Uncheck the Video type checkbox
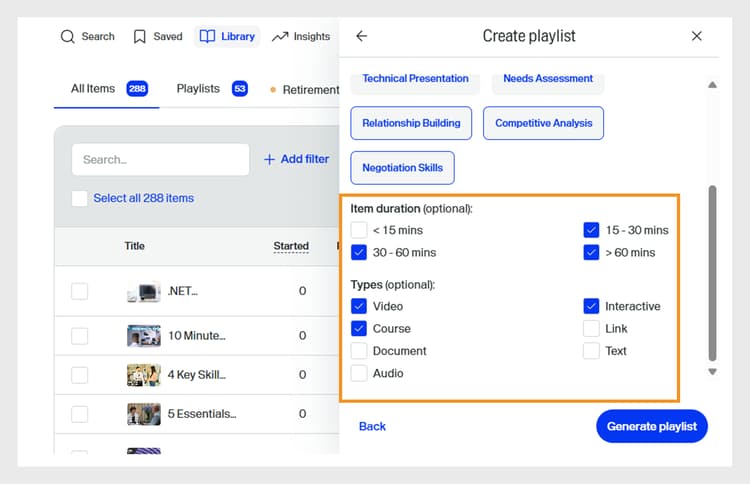Viewport: 750px width, 484px height. click(359, 306)
